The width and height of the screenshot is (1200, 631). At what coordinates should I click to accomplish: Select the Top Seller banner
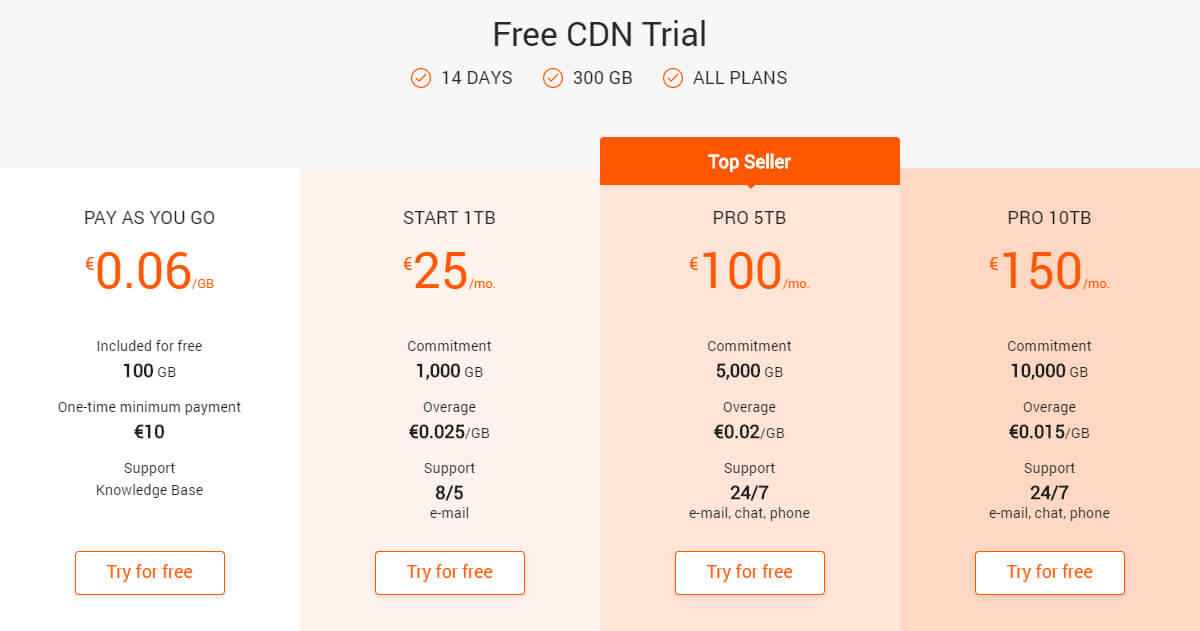click(x=750, y=161)
